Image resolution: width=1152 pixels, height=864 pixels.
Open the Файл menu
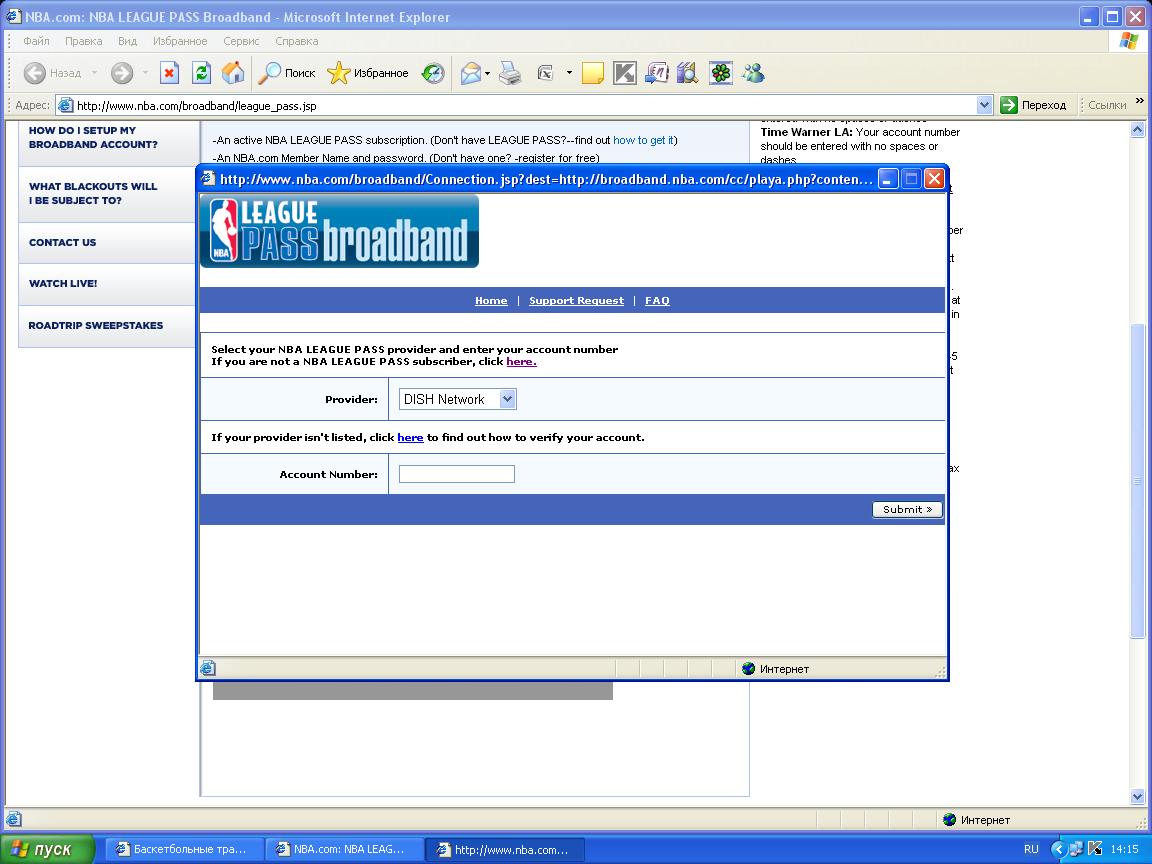point(36,41)
